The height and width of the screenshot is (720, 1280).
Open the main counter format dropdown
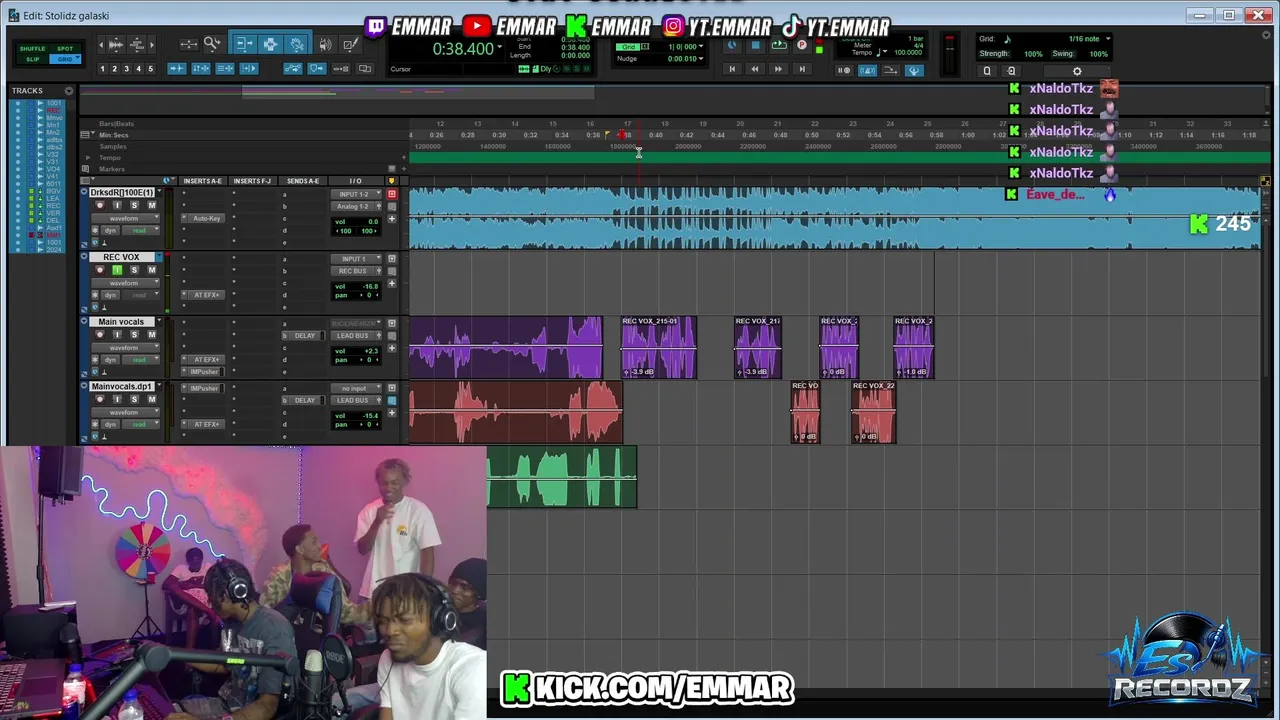[x=500, y=47]
